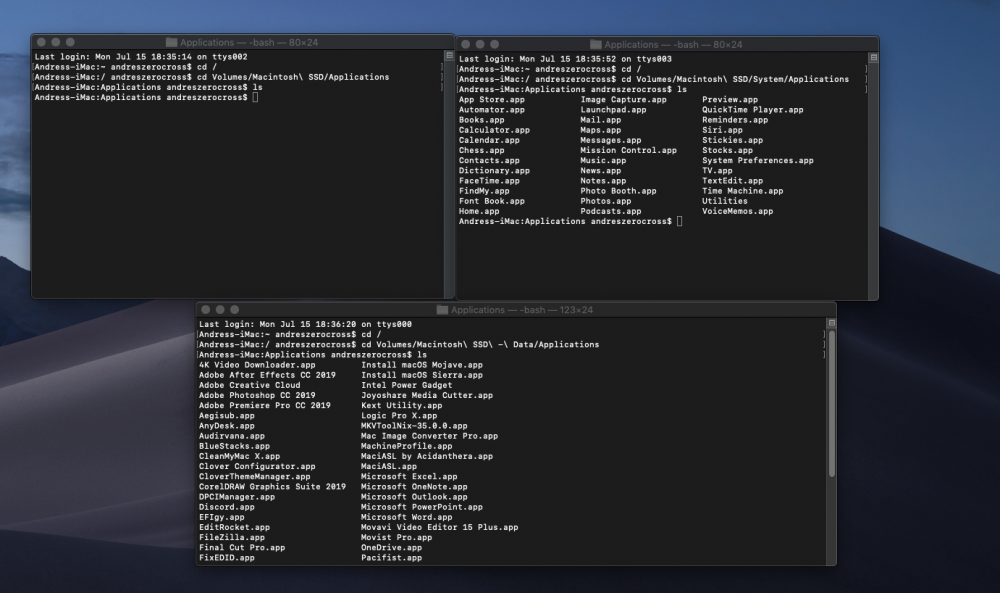This screenshot has width=1000, height=593.
Task: Click 'Mission Control.app' entry
Action: [628, 150]
